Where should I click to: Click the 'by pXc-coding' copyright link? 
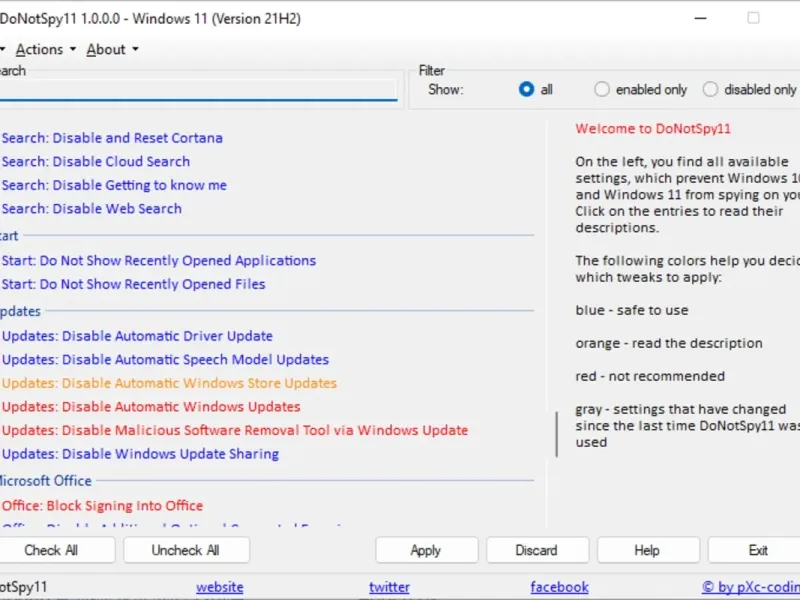coord(750,587)
